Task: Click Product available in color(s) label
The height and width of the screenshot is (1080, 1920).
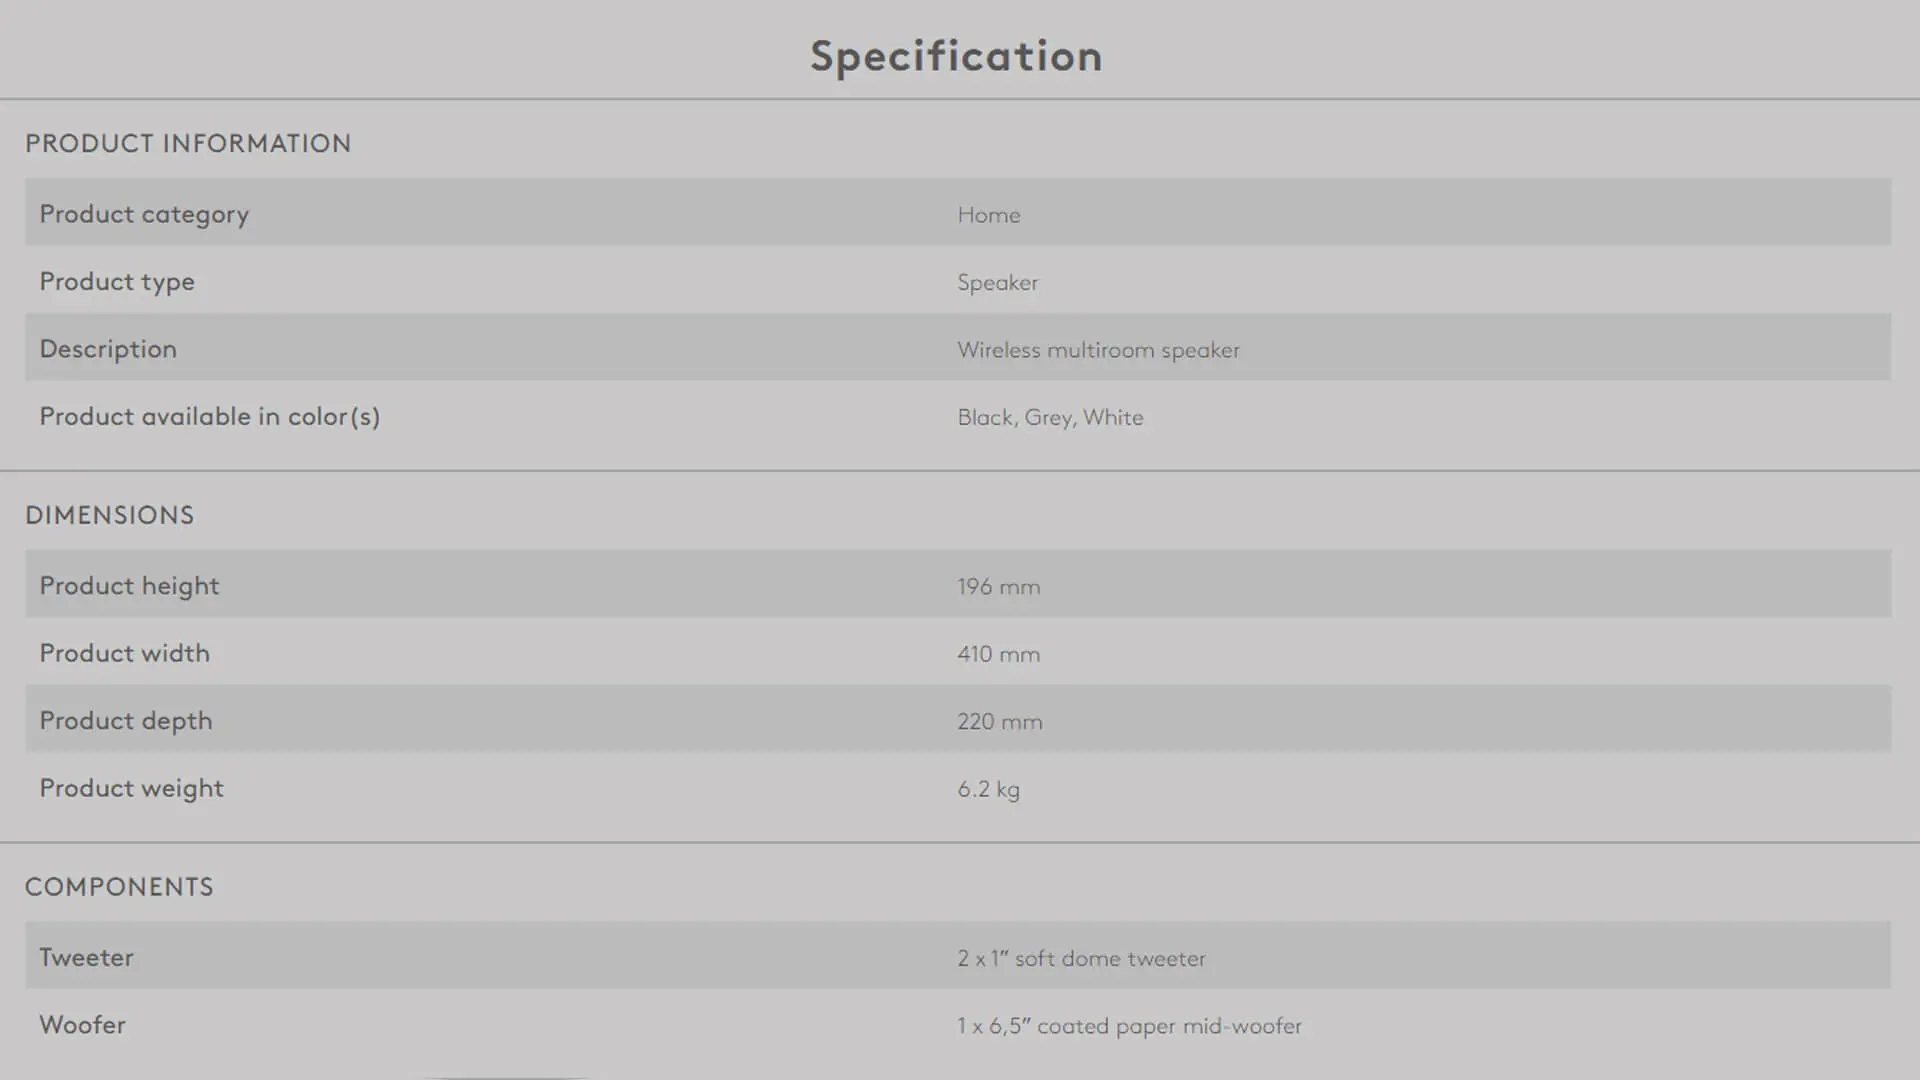Action: pos(210,417)
